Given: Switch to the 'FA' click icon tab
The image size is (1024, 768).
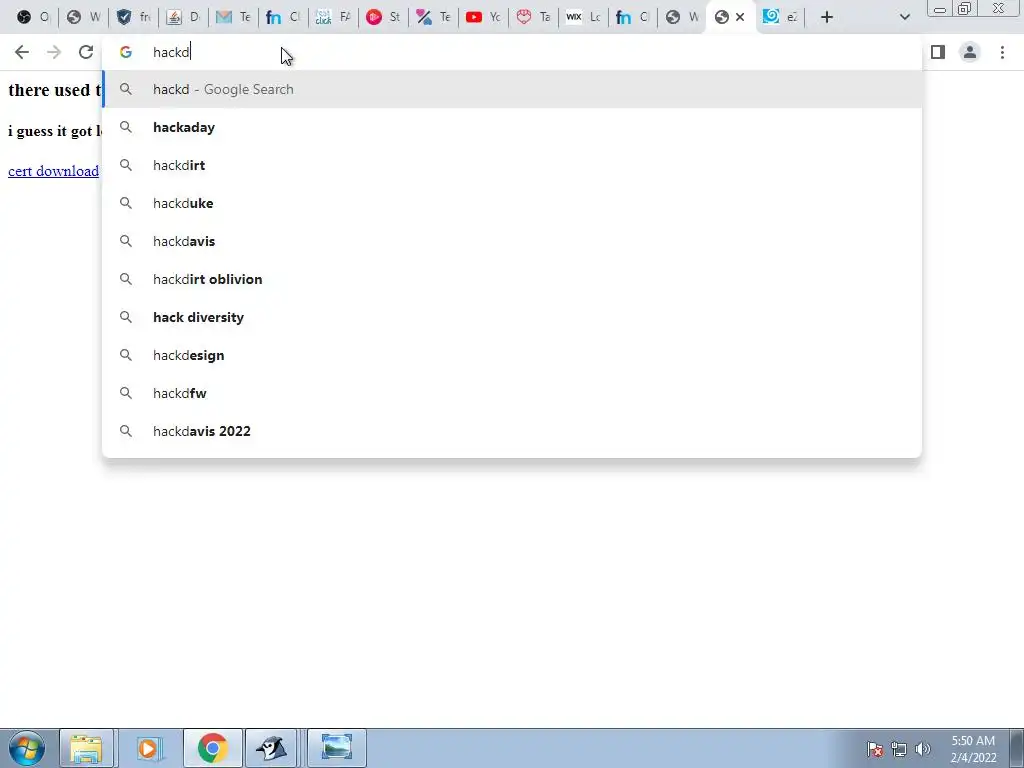Looking at the screenshot, I should pyautogui.click(x=333, y=18).
